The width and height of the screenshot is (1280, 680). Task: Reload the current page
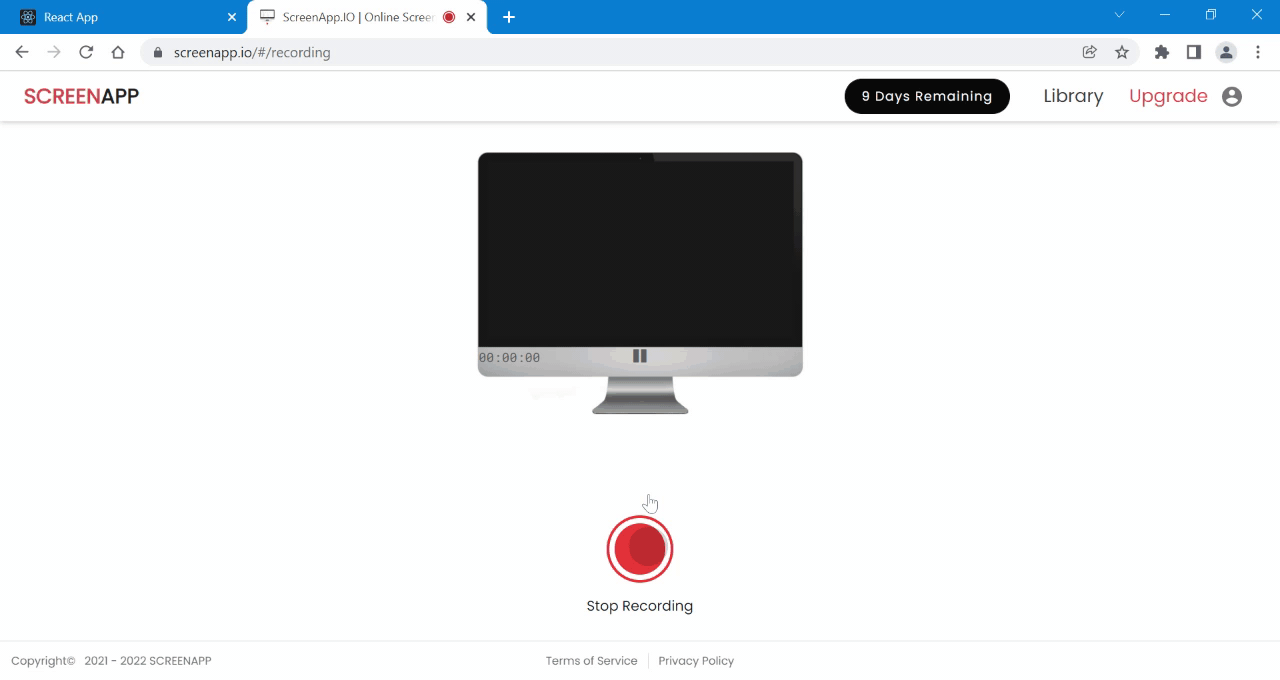pyautogui.click(x=86, y=52)
